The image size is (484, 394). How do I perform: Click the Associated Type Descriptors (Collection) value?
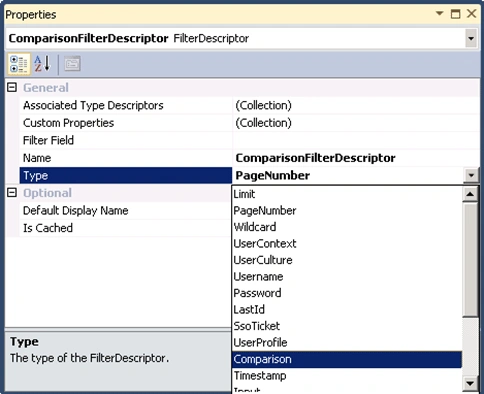356,105
